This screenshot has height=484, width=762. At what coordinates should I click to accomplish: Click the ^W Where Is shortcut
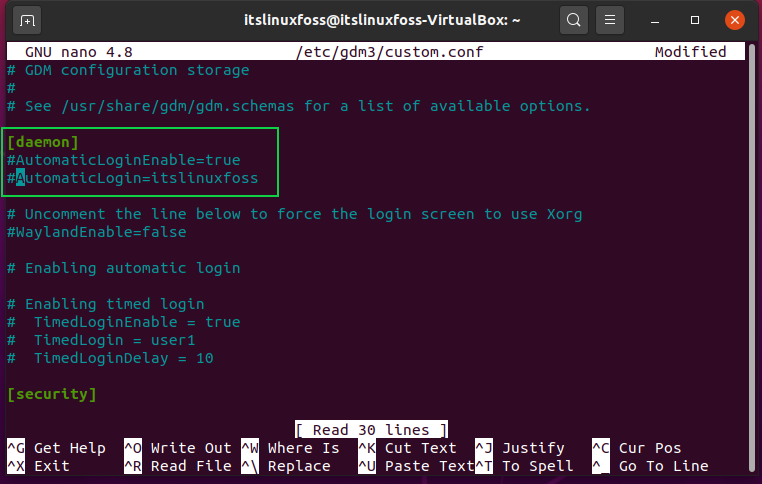point(290,448)
